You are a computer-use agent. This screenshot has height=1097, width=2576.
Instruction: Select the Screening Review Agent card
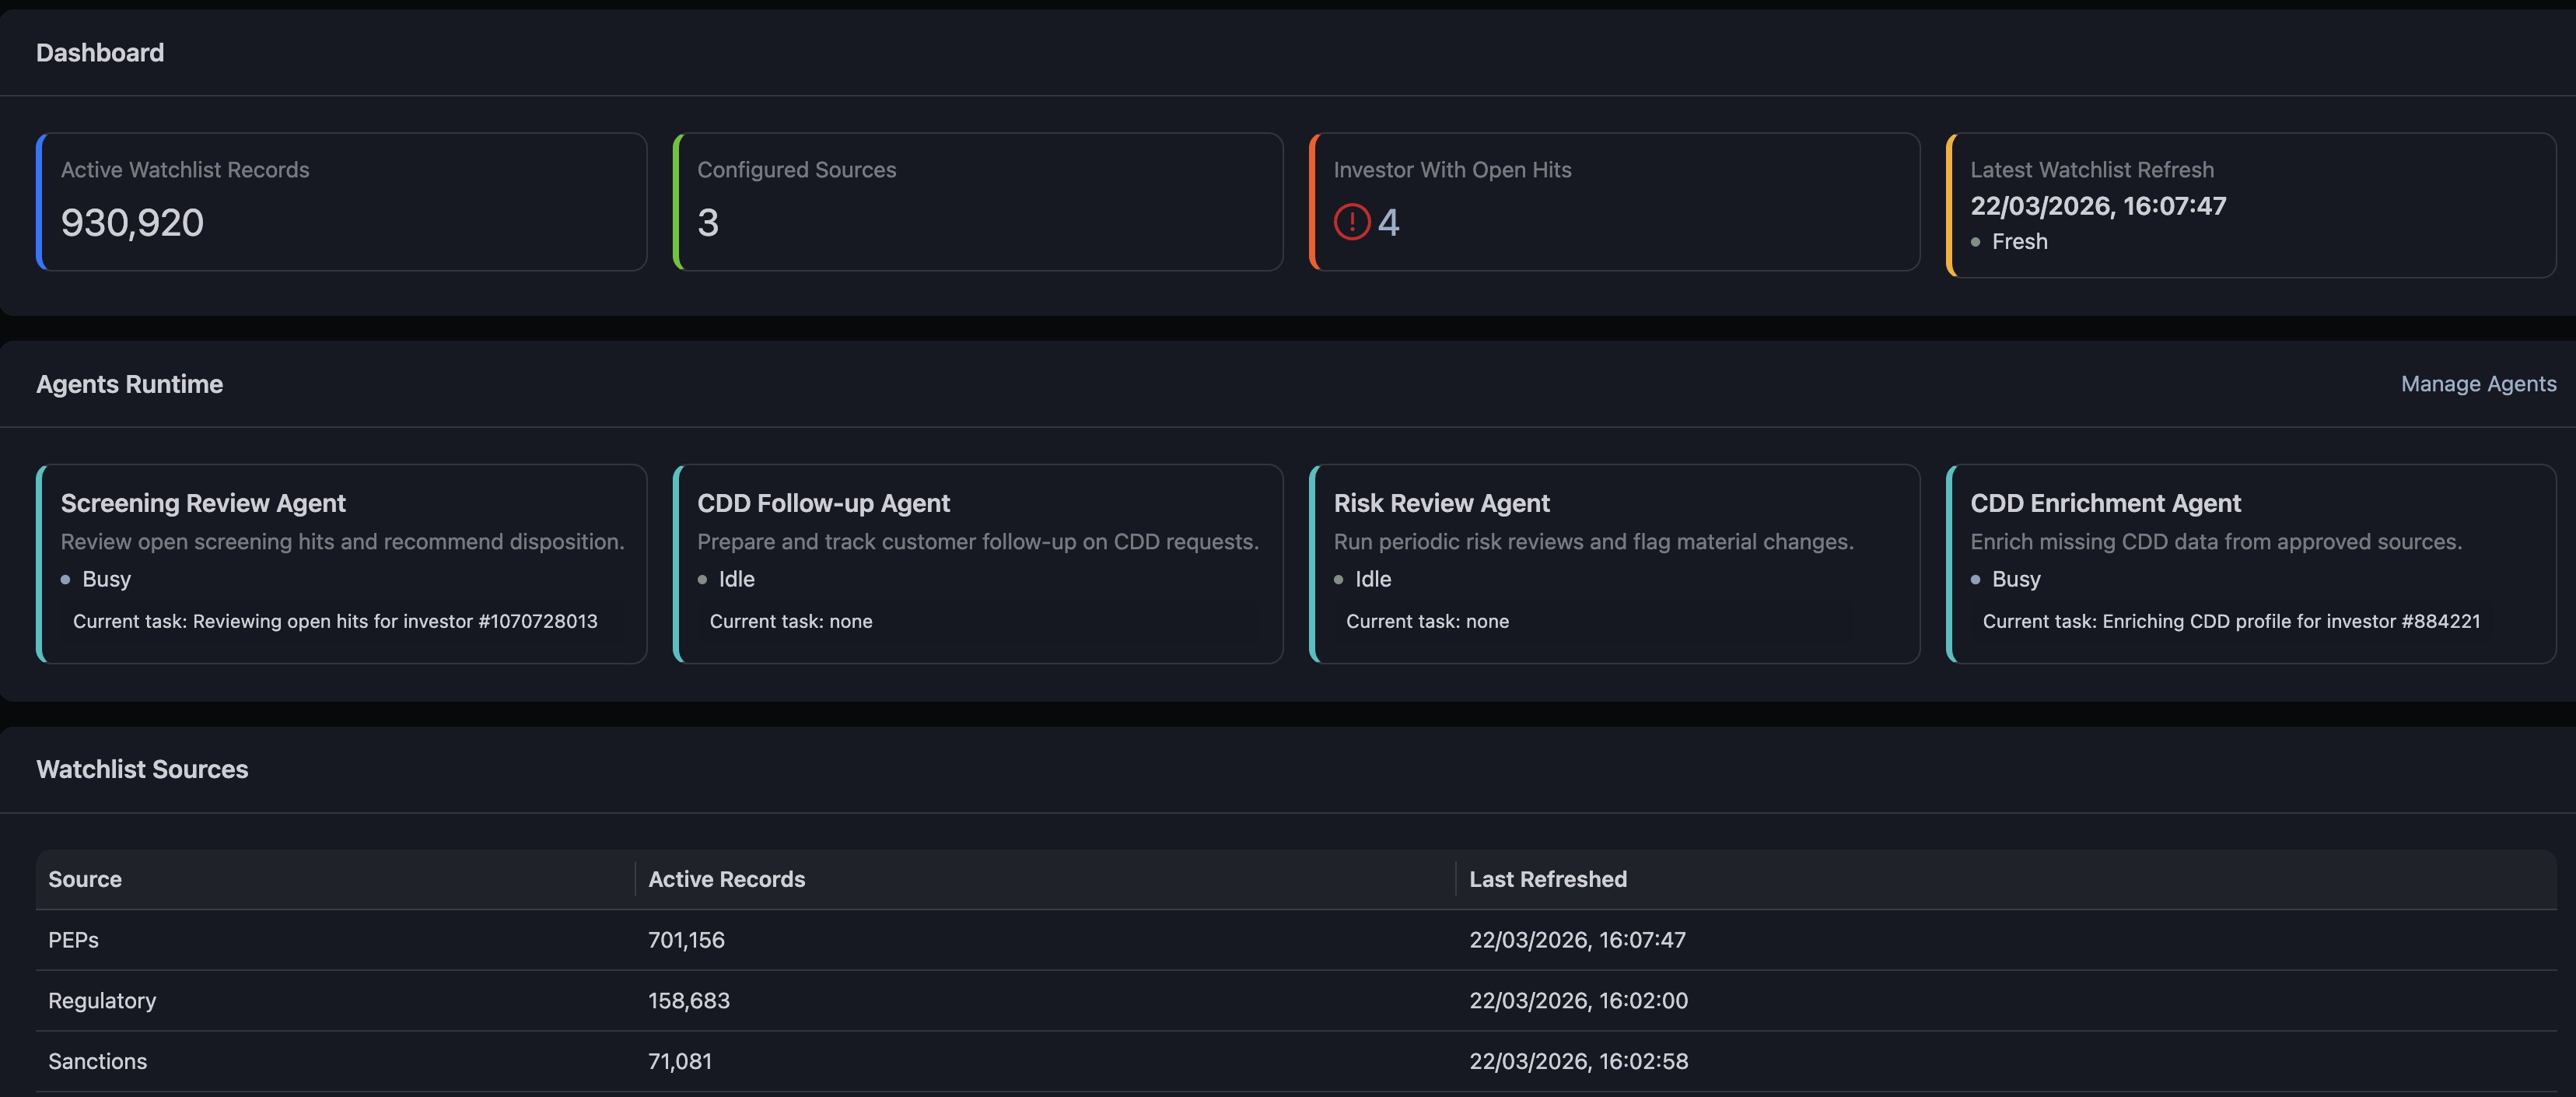342,564
